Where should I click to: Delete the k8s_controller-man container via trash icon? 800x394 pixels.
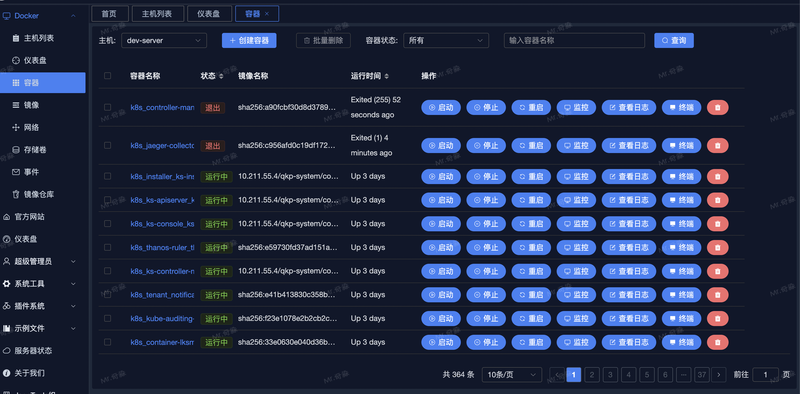(717, 108)
